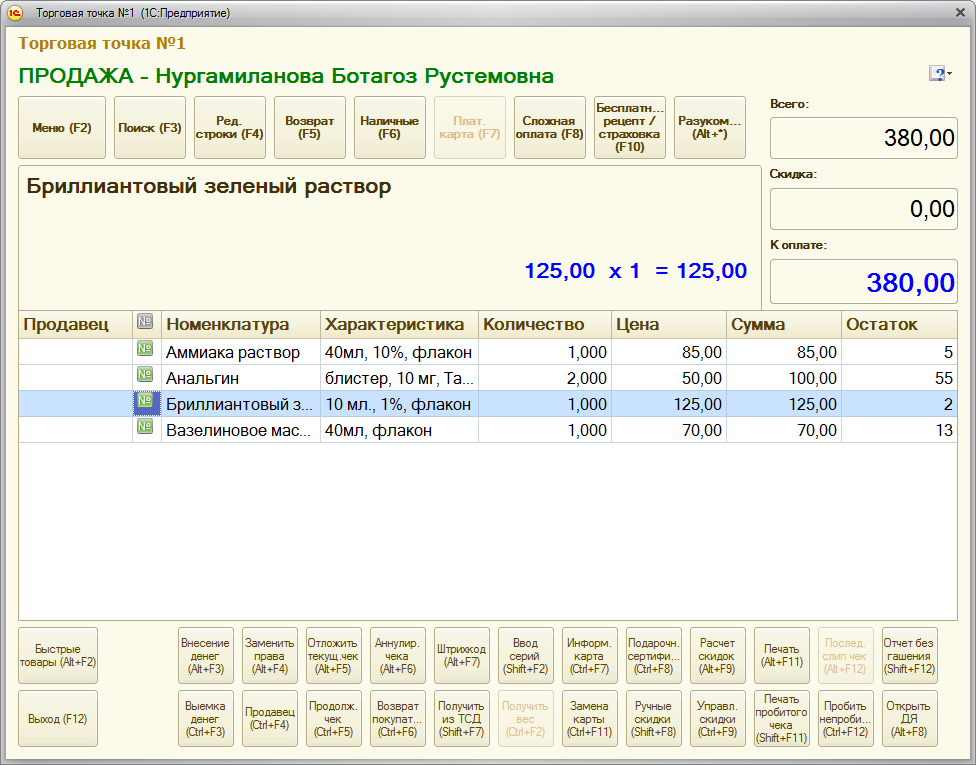
Task: Click the Скидка amount field
Action: click(x=862, y=209)
